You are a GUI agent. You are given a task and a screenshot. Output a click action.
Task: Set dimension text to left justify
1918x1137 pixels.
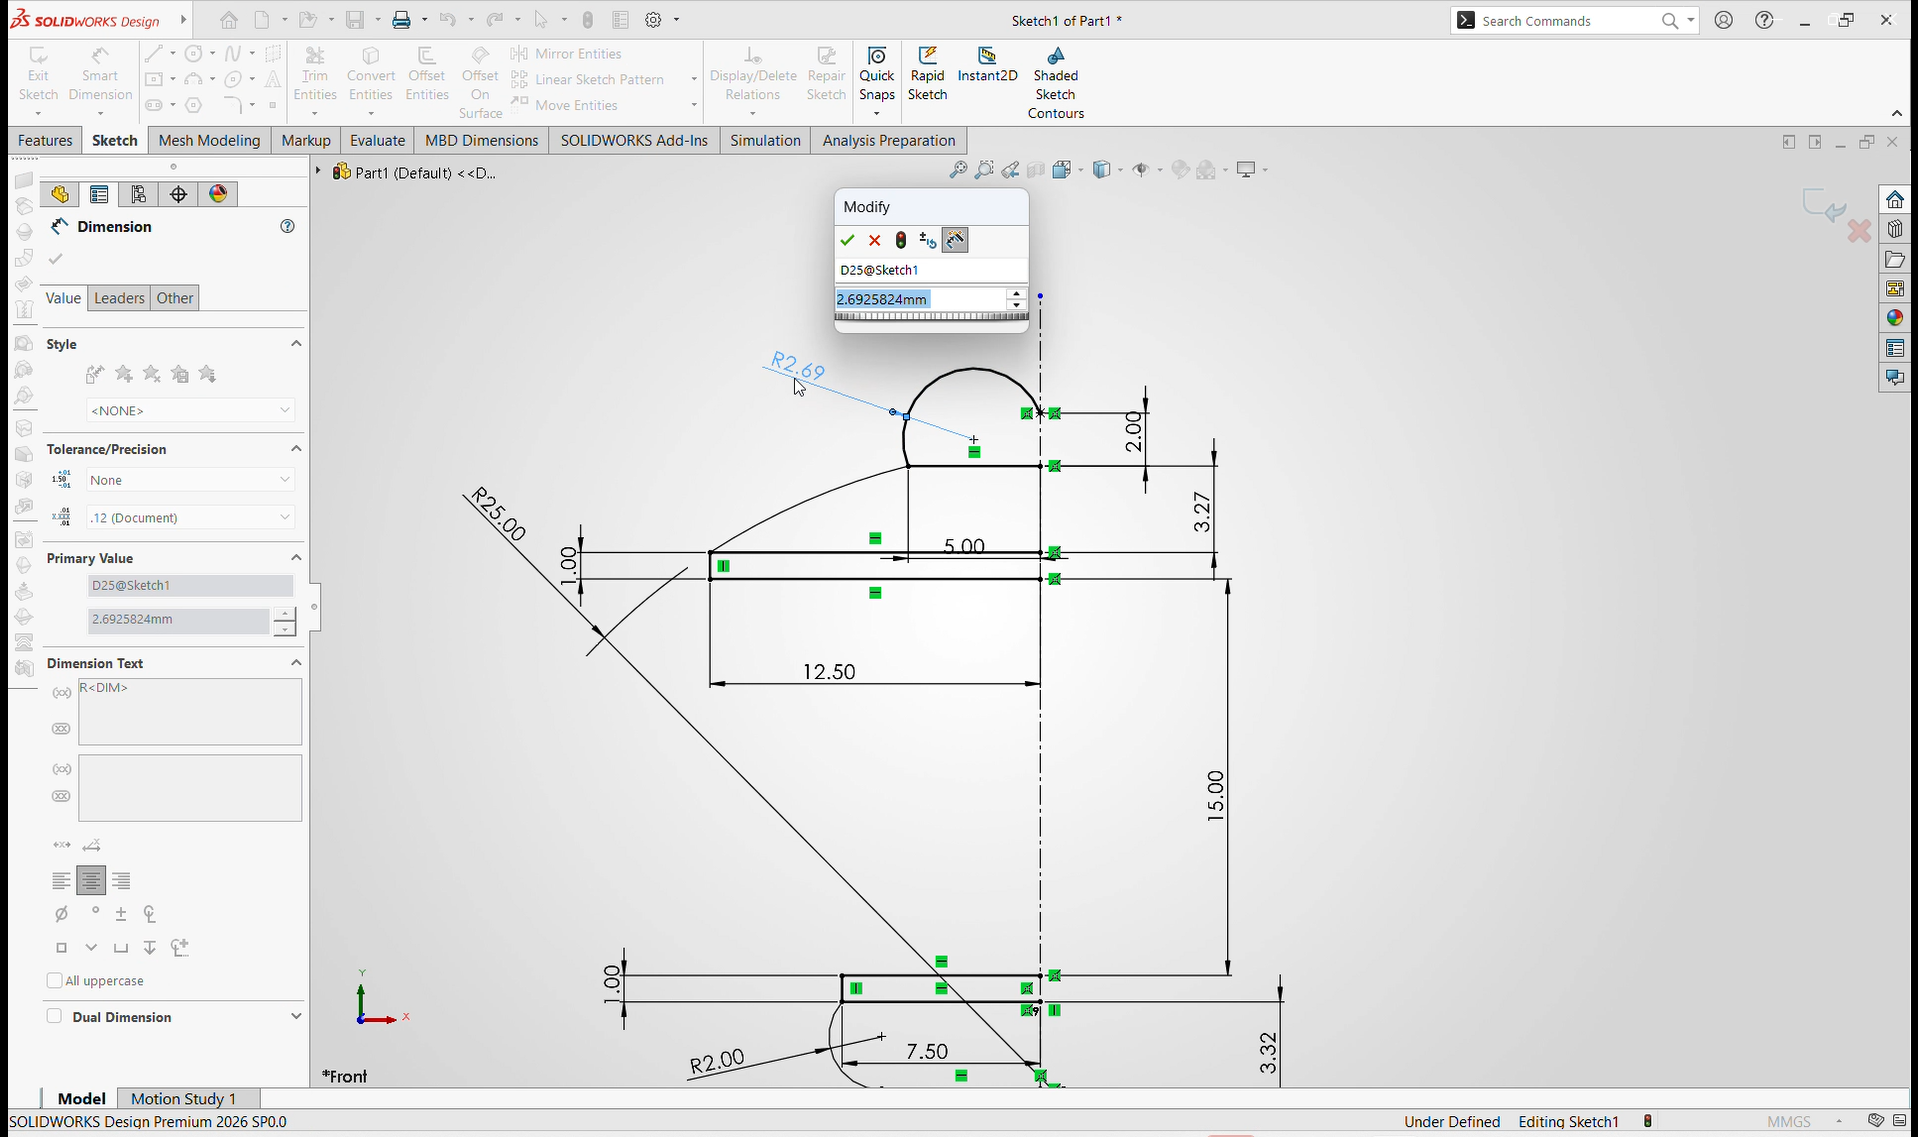pyautogui.click(x=61, y=881)
